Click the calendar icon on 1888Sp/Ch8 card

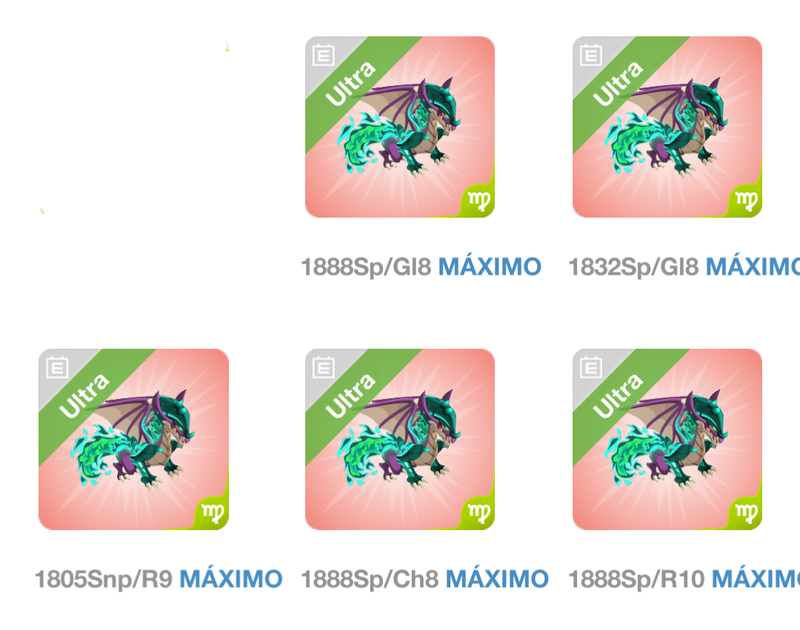coord(323,367)
